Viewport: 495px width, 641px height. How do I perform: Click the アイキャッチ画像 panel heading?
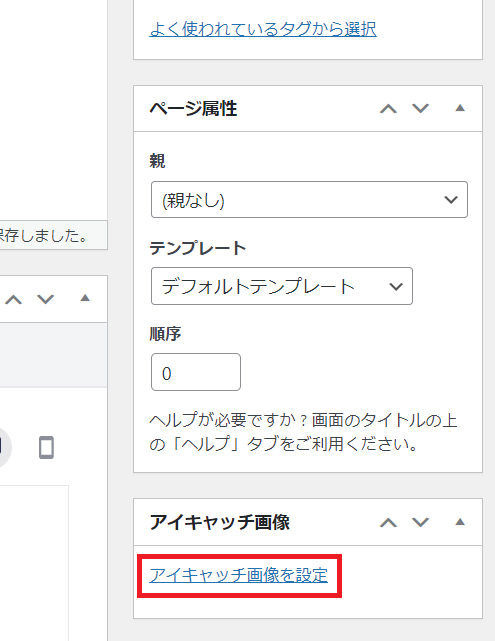click(220, 522)
